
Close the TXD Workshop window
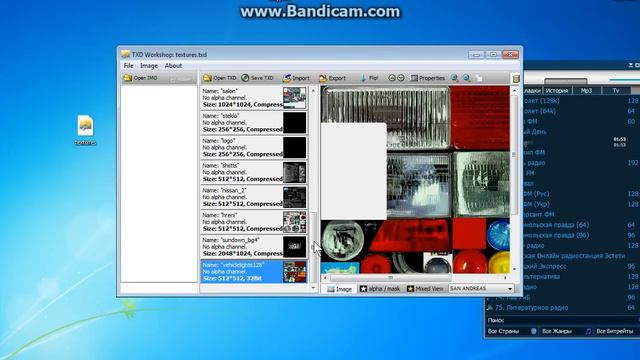[510, 54]
